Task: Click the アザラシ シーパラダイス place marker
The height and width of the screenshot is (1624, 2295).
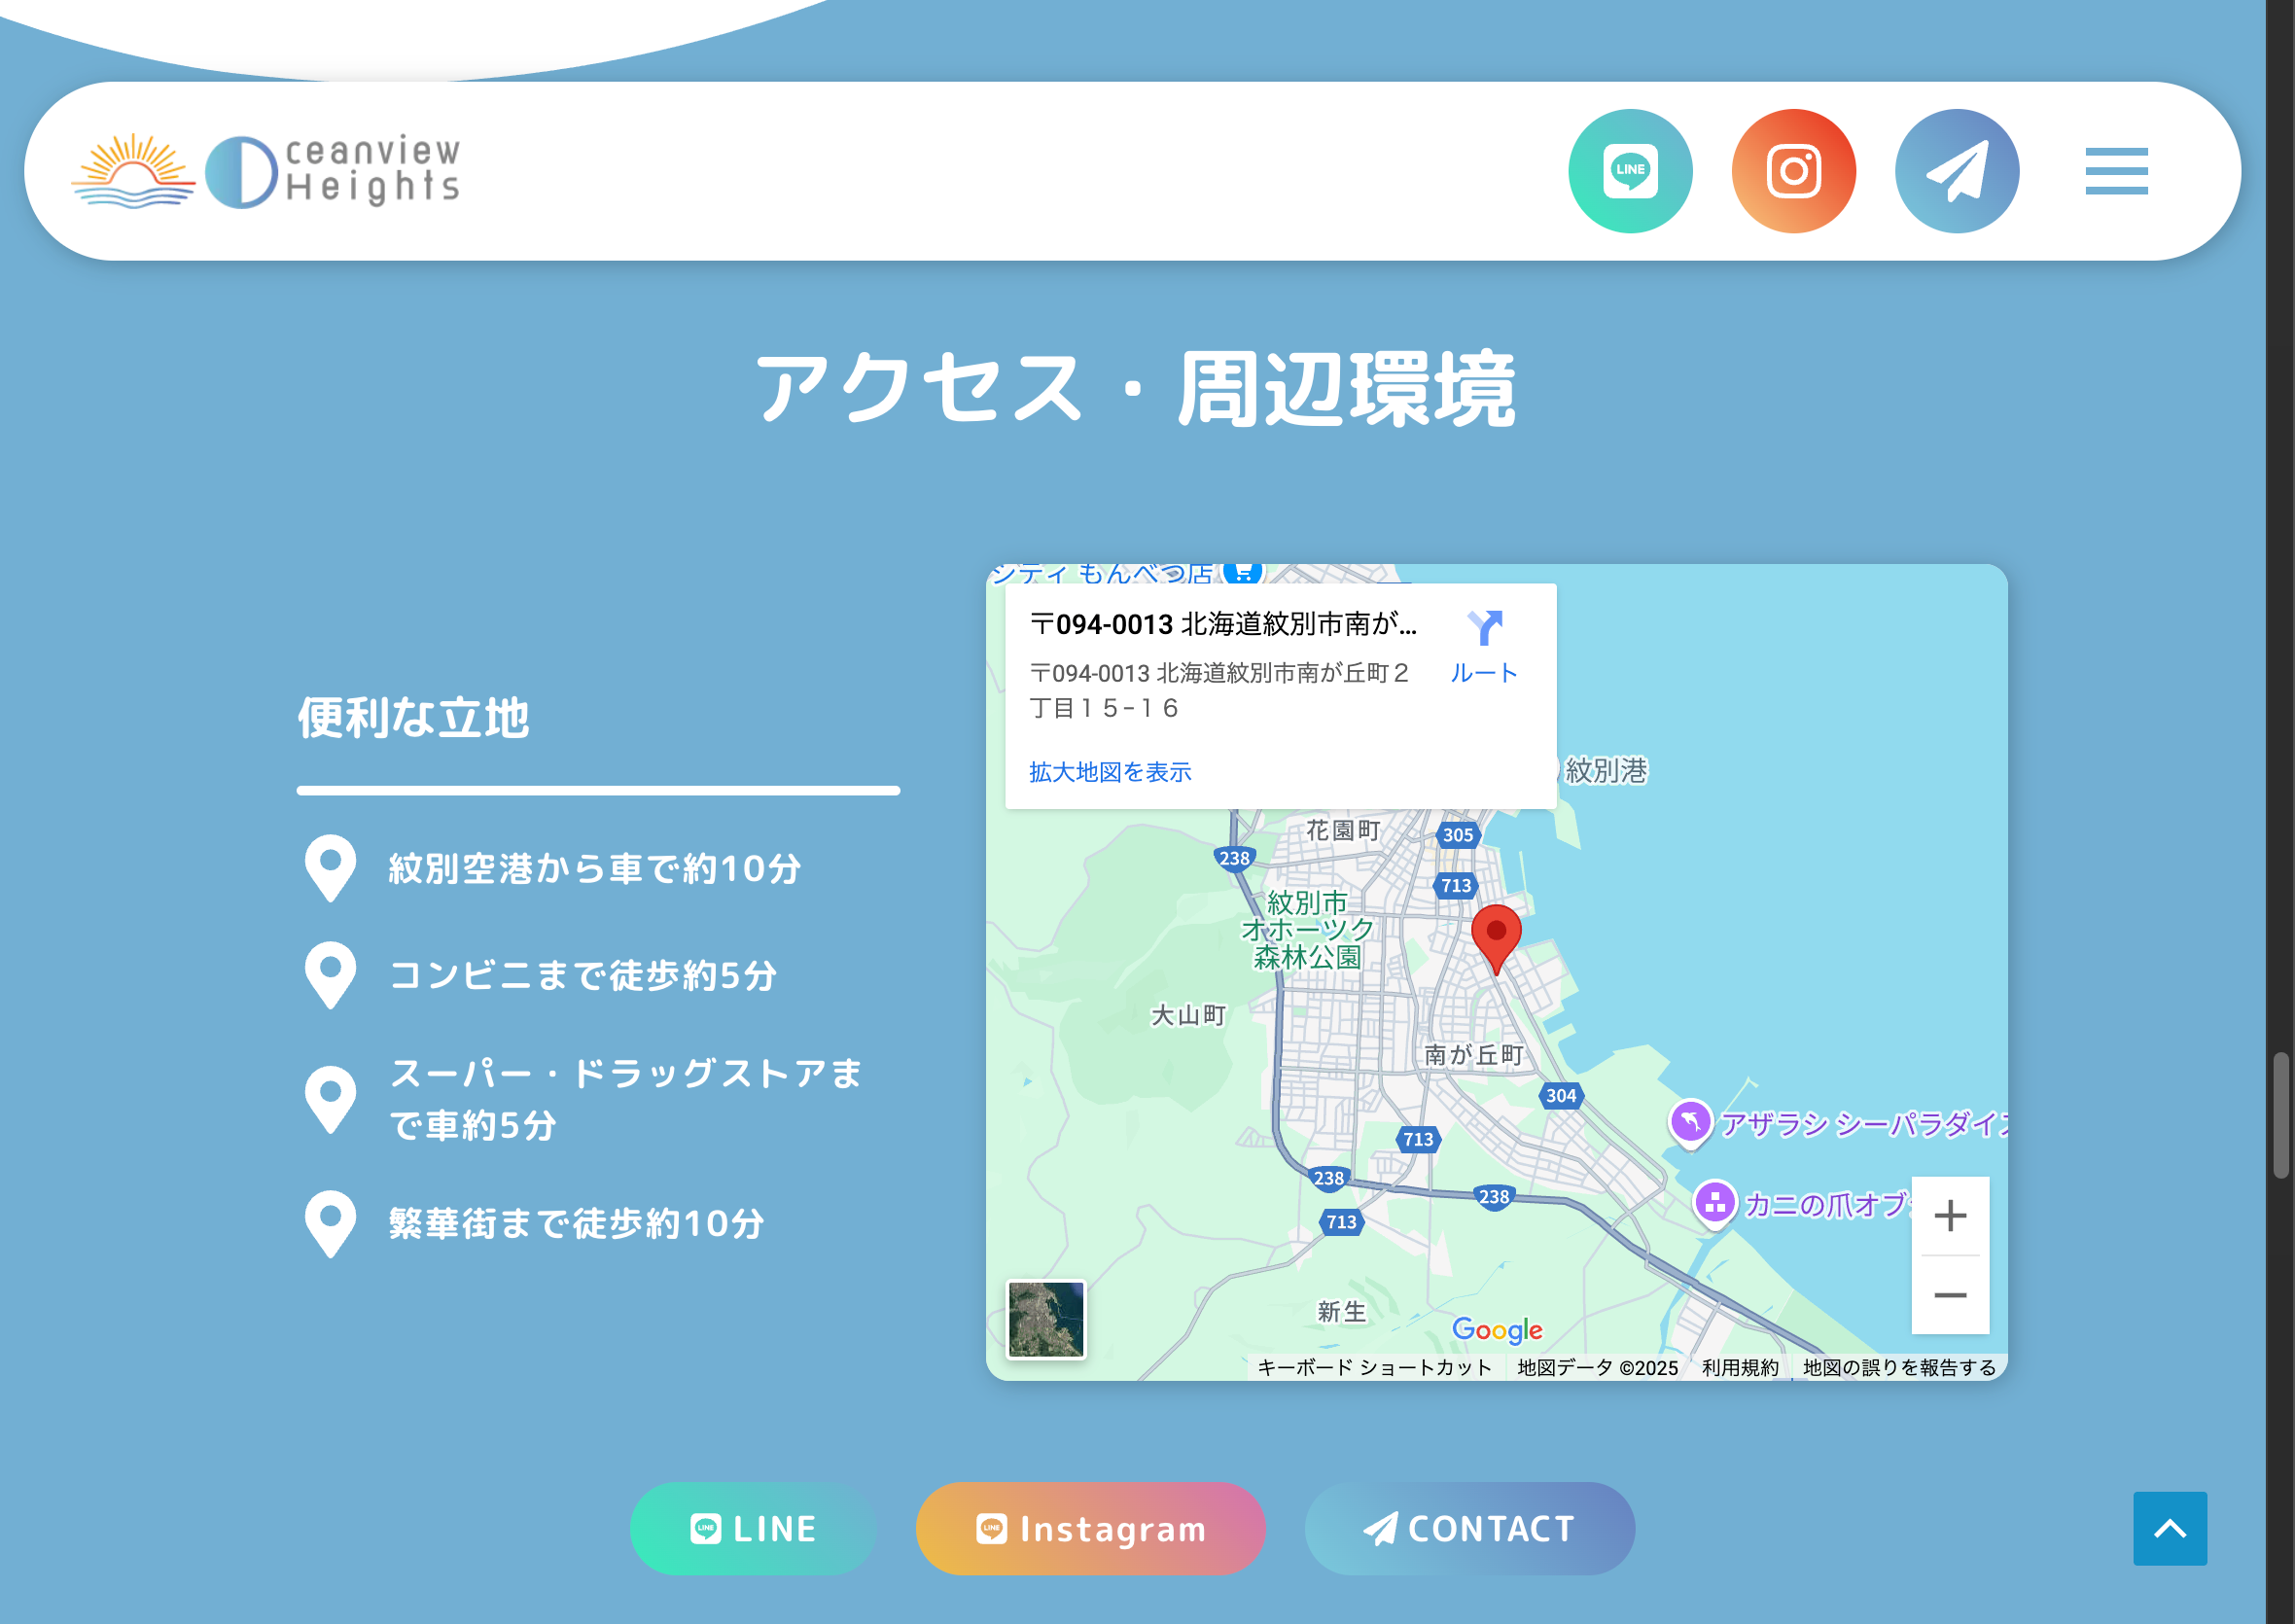Action: (1690, 1121)
